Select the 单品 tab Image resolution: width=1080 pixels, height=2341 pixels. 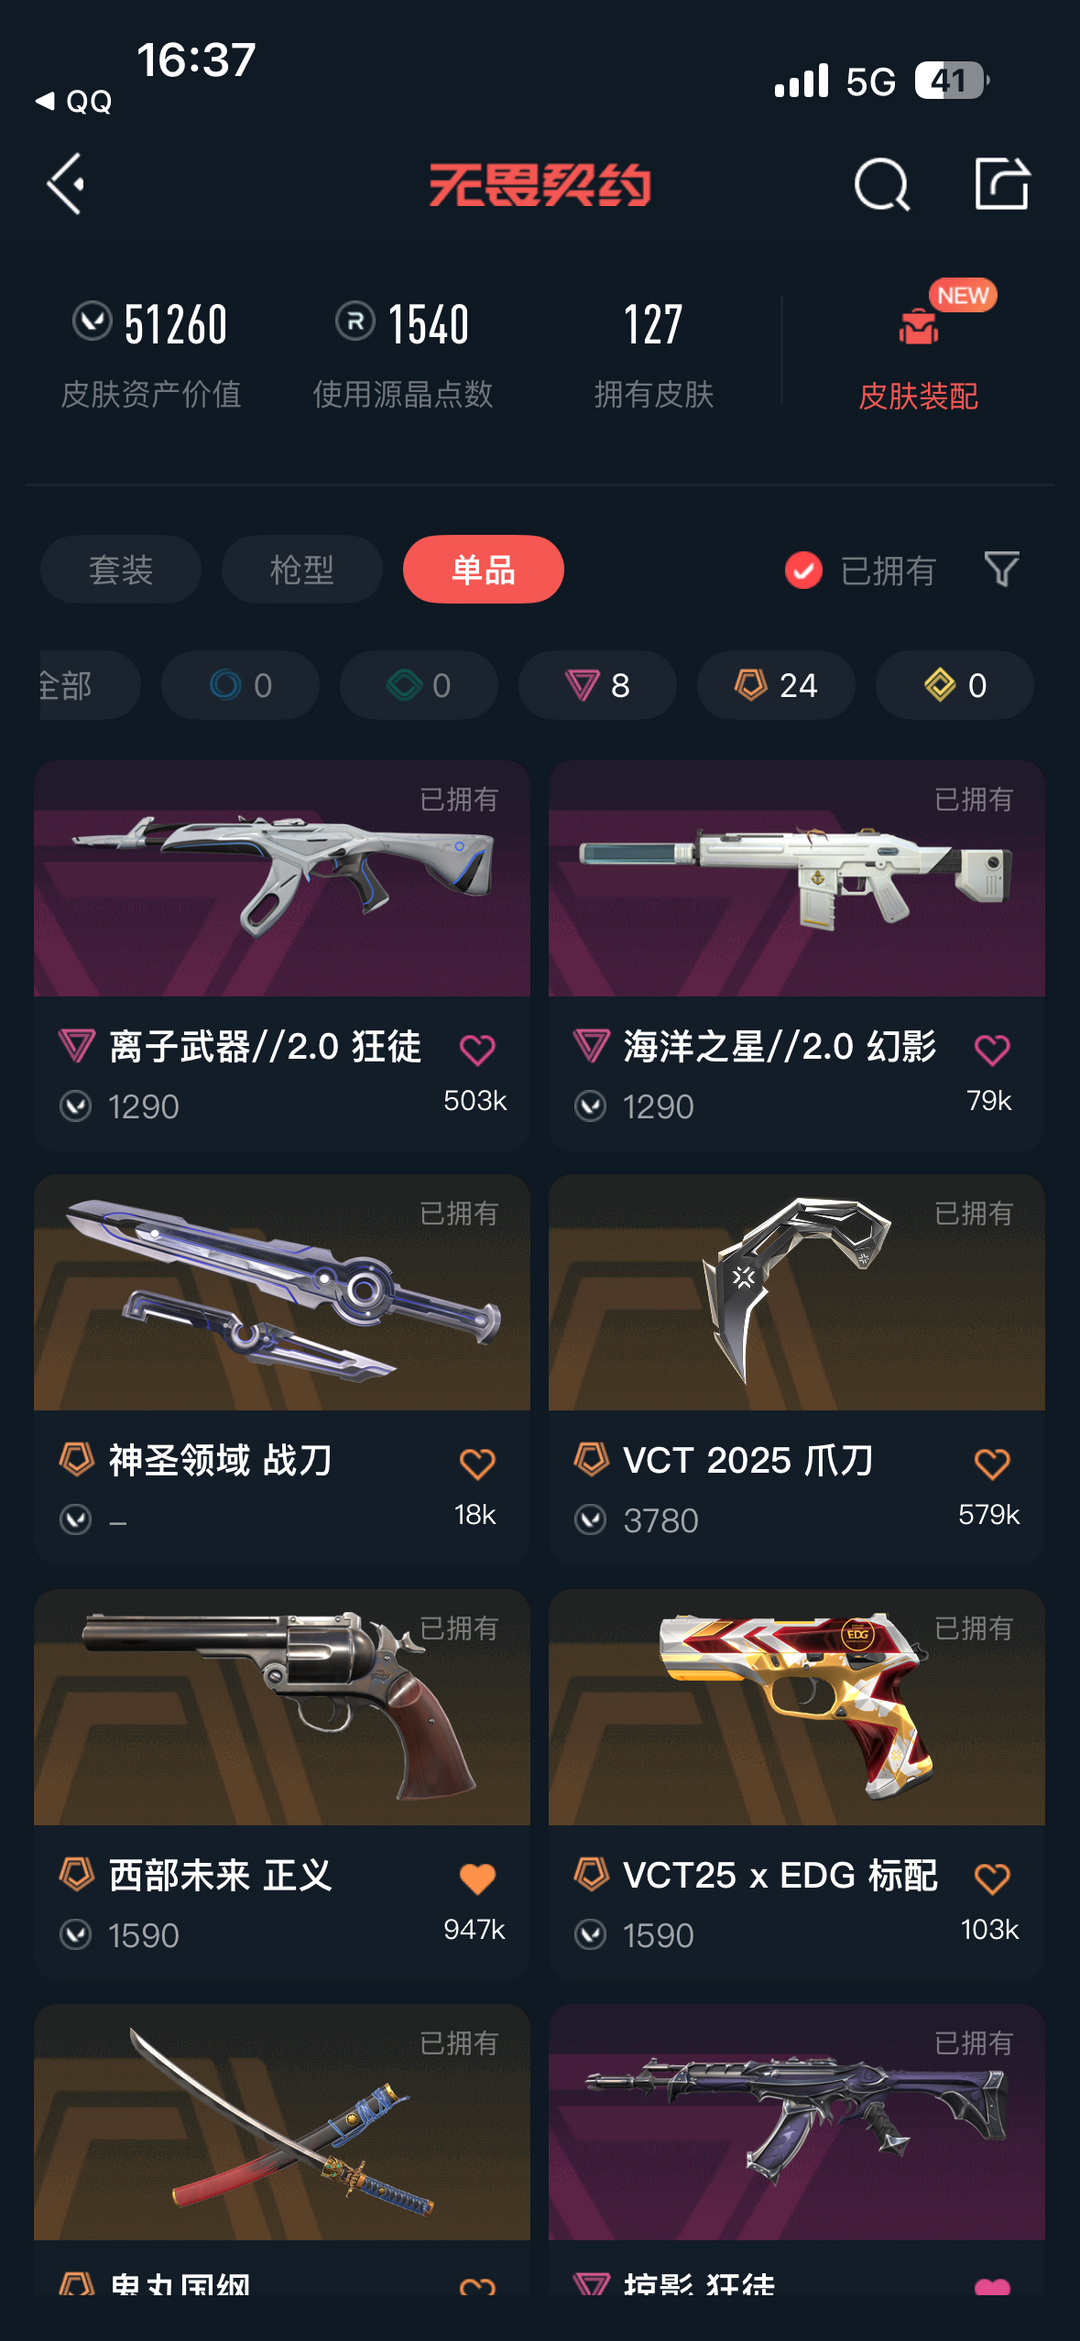point(483,569)
